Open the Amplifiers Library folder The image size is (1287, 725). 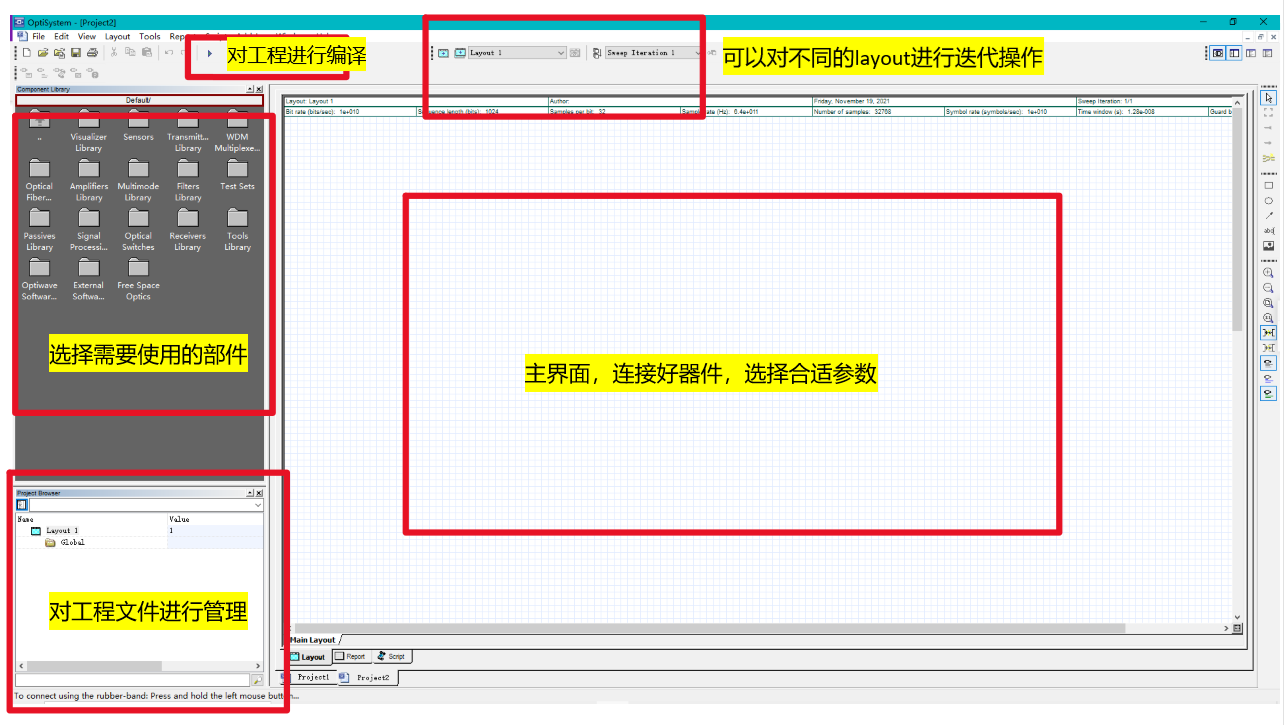[x=89, y=180]
